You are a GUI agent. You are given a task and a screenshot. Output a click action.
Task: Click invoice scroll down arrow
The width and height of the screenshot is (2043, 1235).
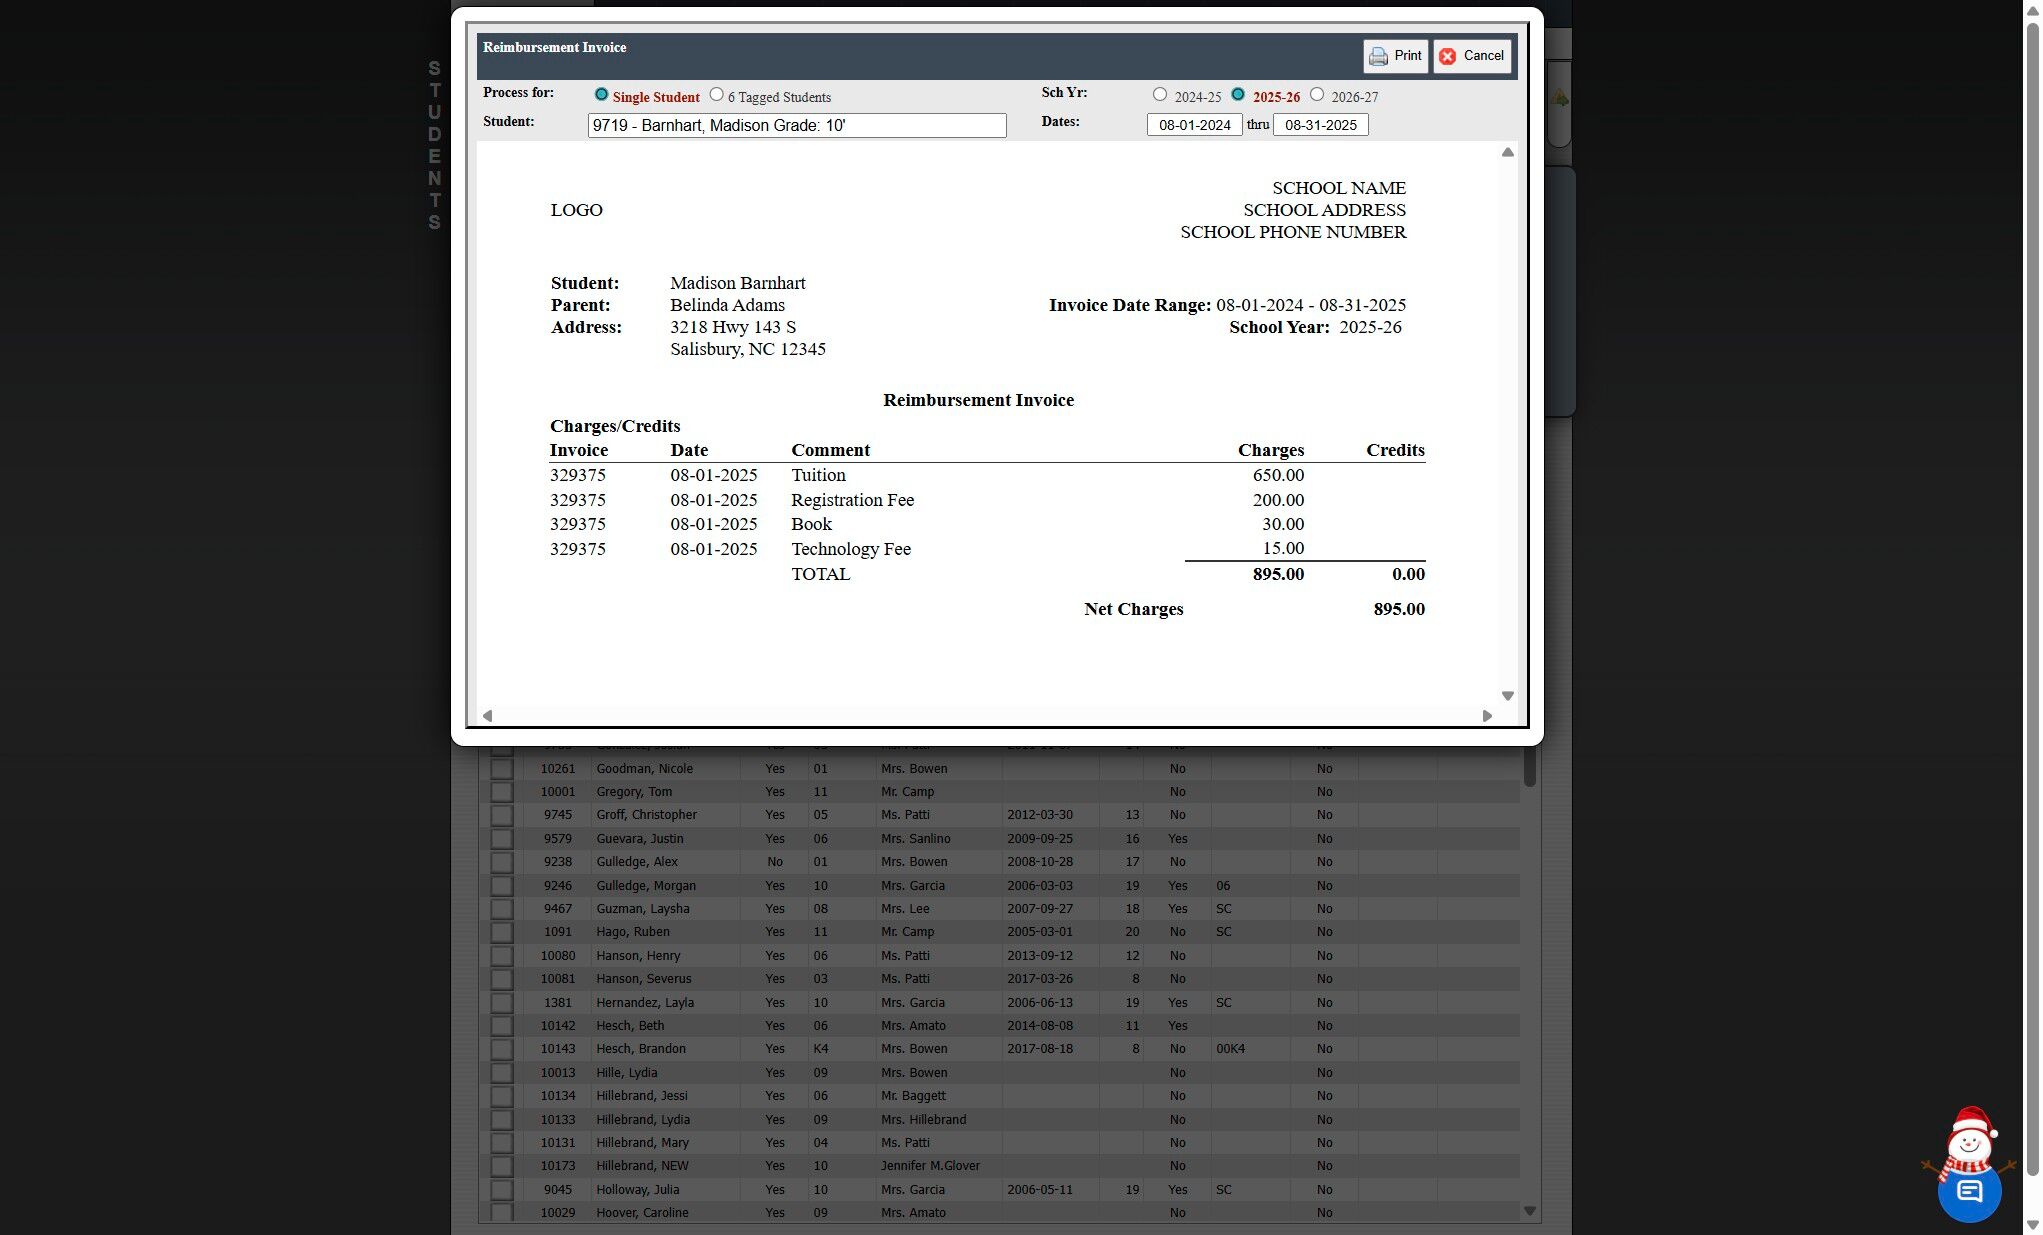point(1507,696)
